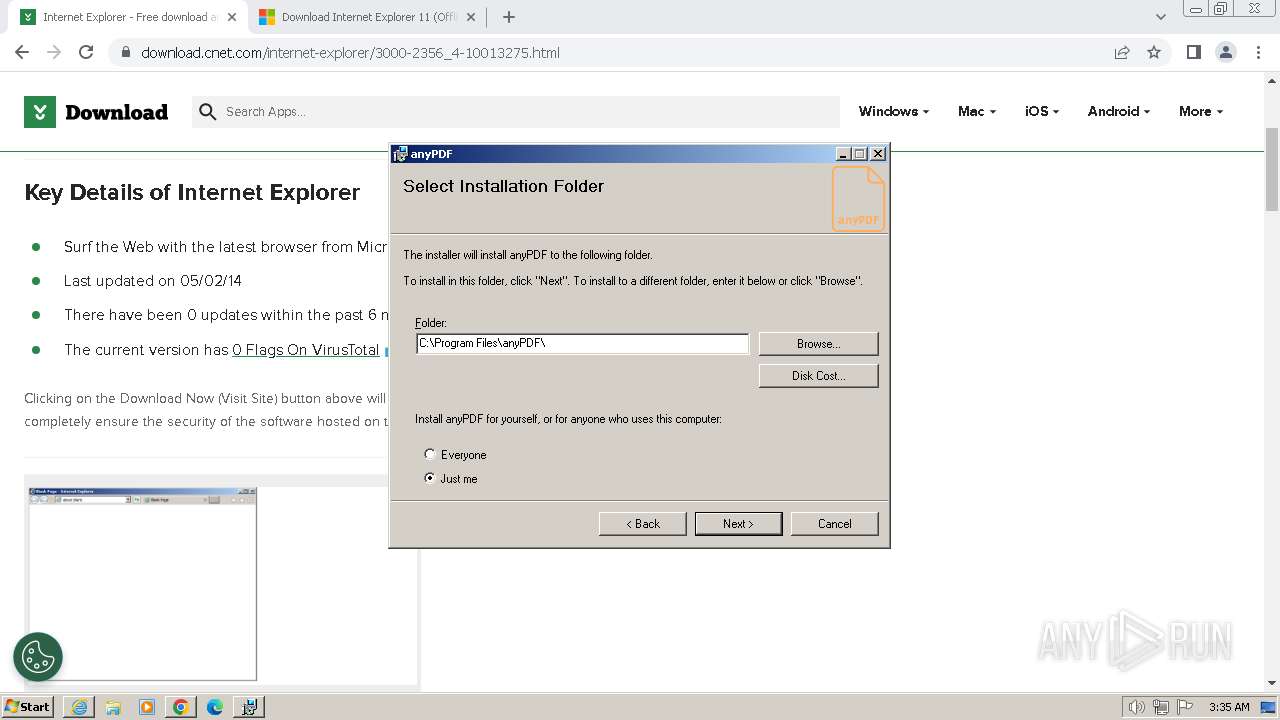The width and height of the screenshot is (1280, 720).
Task: Click the scrollbar up arrow
Action: coord(1272,80)
